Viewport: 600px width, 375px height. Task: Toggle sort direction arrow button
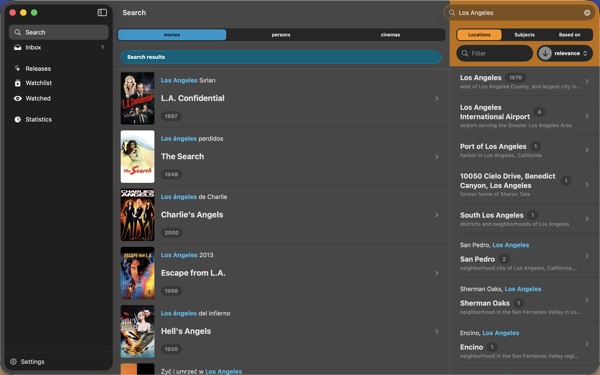(x=545, y=53)
